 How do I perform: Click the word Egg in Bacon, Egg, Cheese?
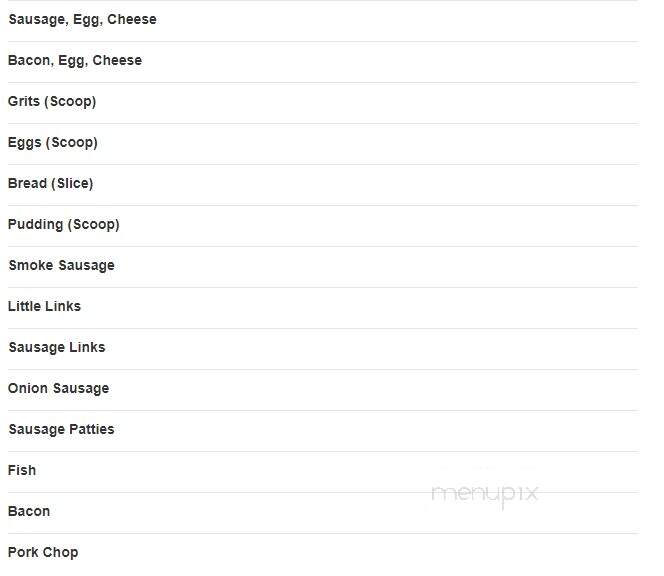tap(73, 61)
